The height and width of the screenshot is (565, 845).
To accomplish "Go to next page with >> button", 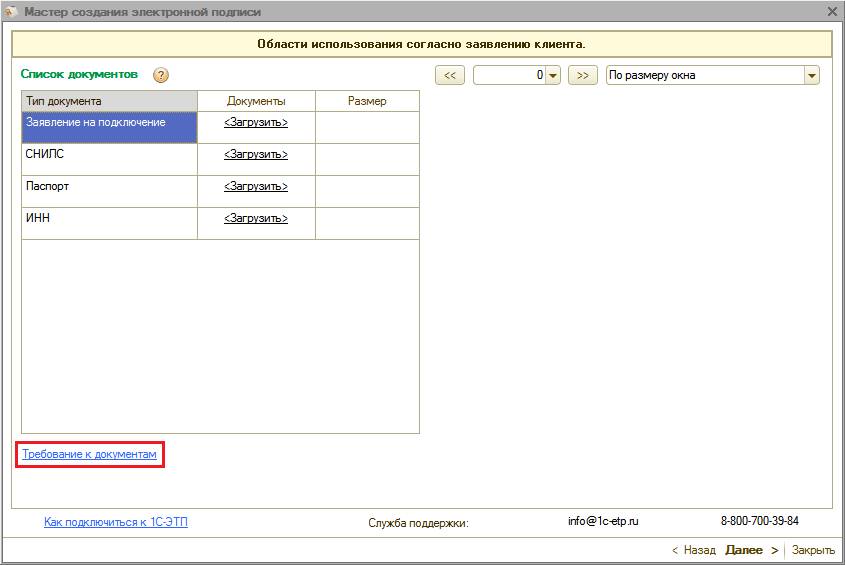I will pyautogui.click(x=583, y=75).
